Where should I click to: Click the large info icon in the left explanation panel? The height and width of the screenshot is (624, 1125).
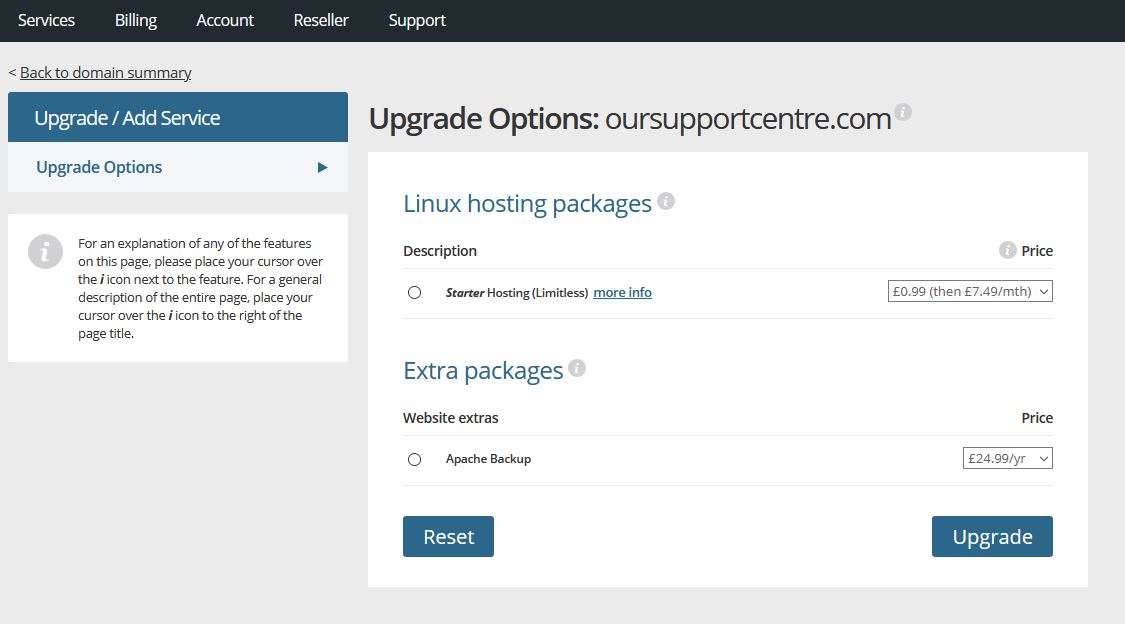[45, 252]
